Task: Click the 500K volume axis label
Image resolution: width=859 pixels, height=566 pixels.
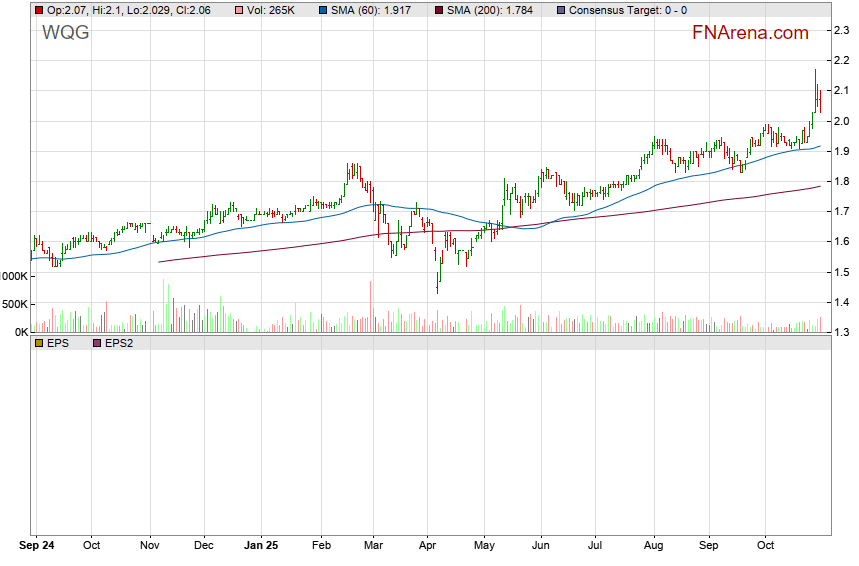Action: [13, 304]
